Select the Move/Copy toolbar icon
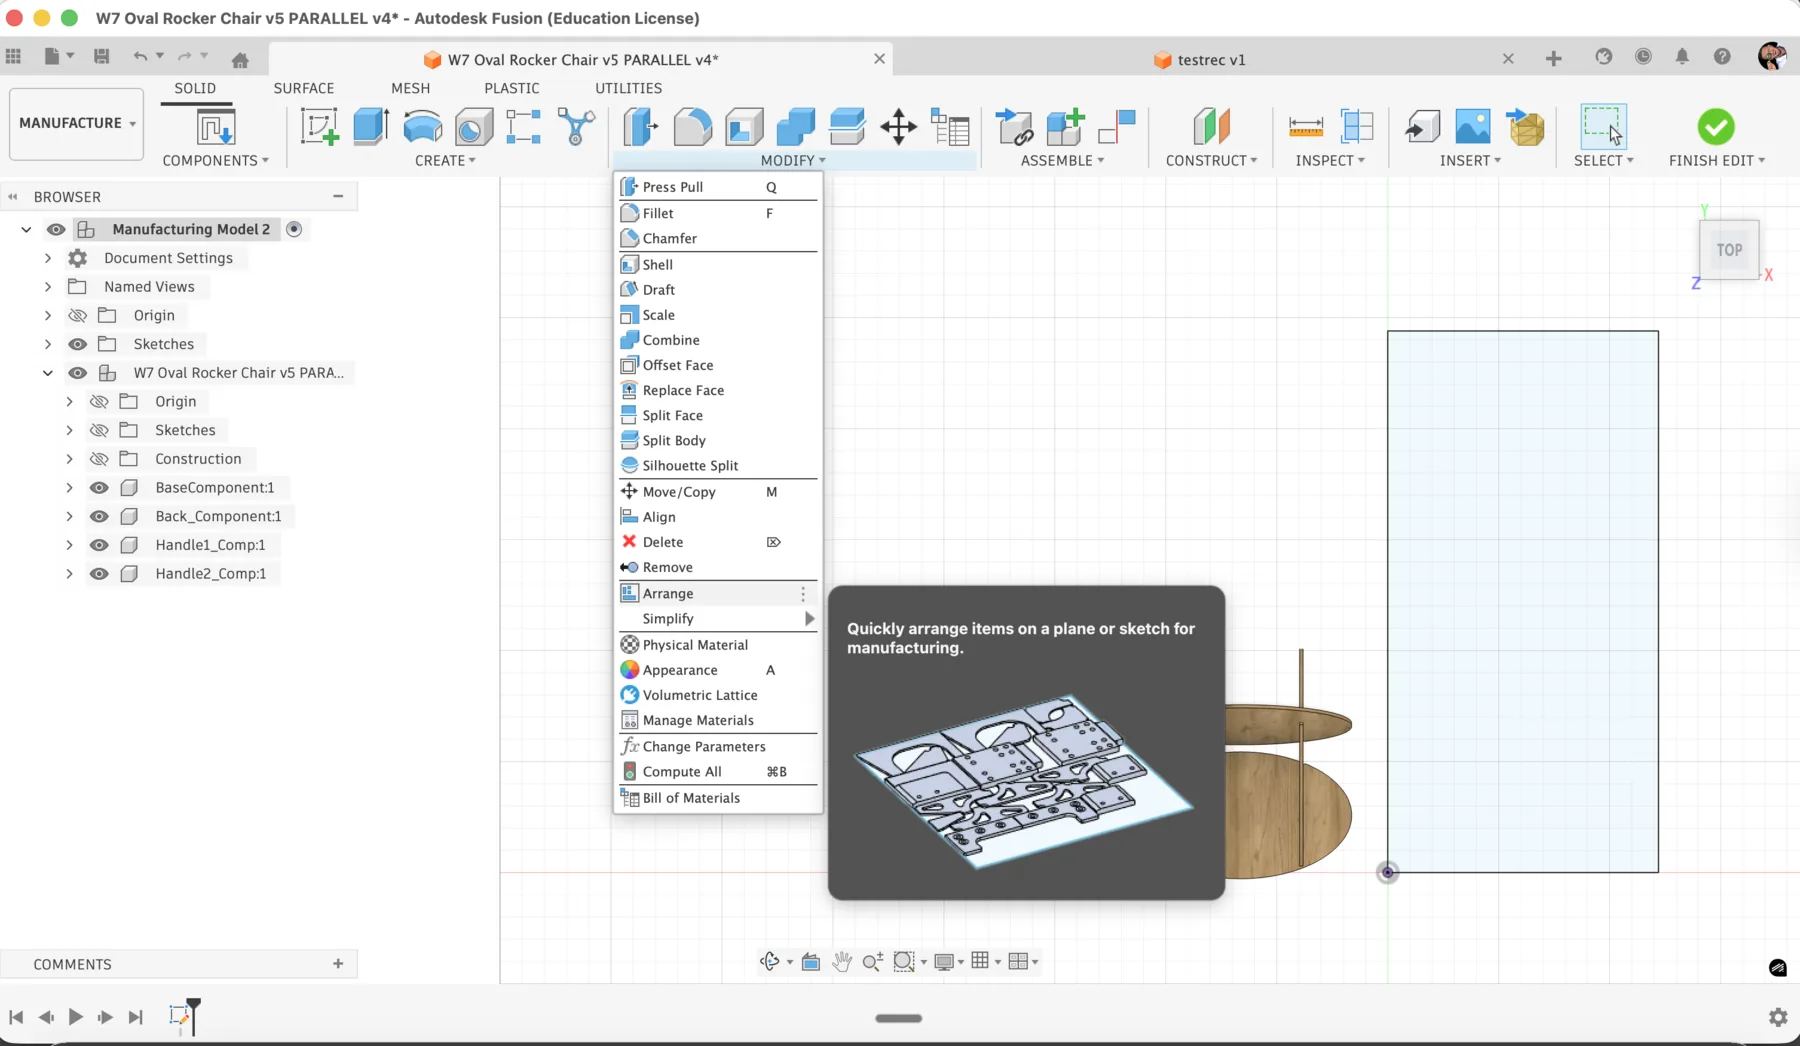1800x1046 pixels. [x=897, y=127]
